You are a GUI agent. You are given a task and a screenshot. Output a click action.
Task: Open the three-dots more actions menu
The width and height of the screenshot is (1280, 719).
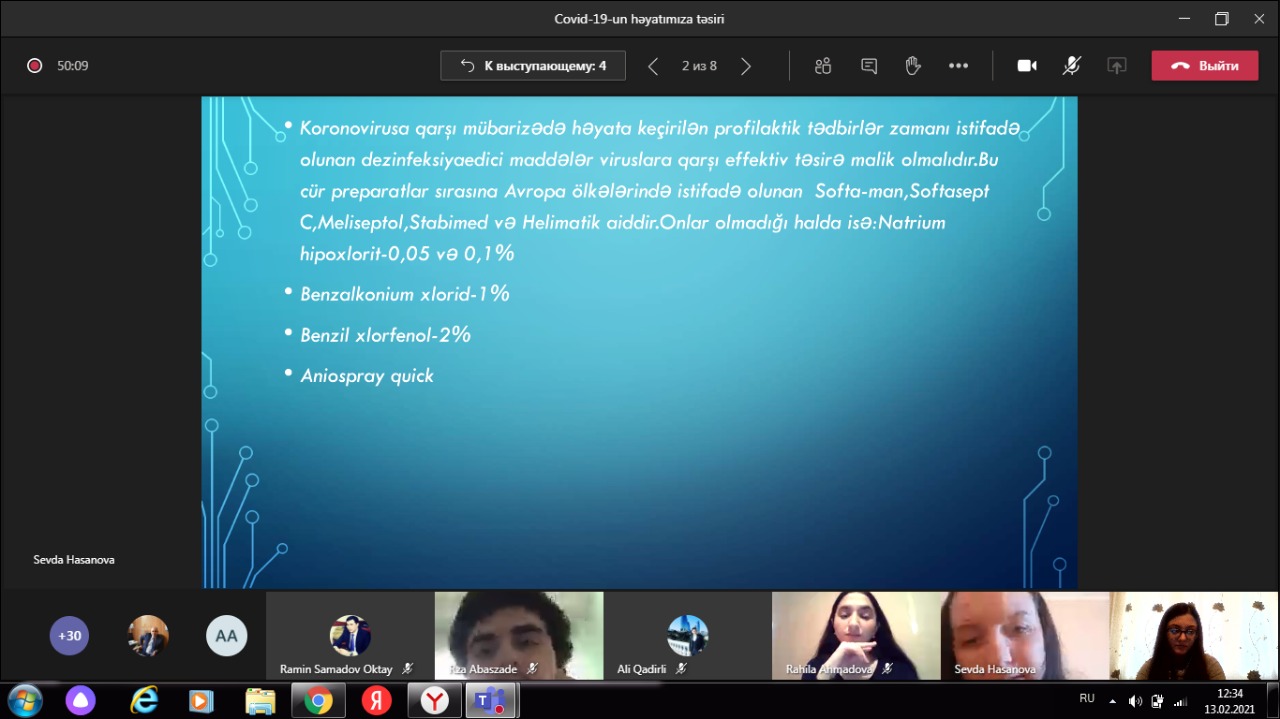click(958, 66)
